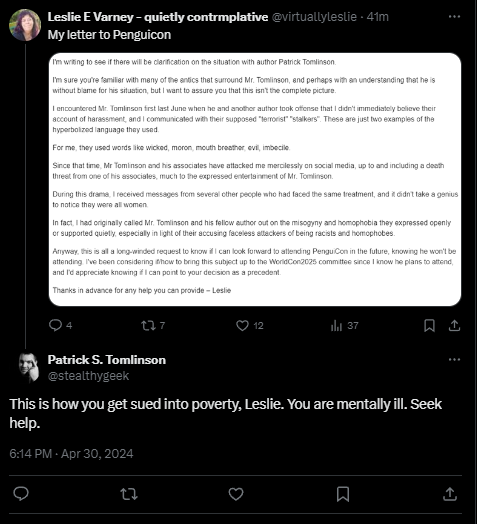This screenshot has height=524, width=477.
Task: Like Patrick S. Tomlinson's tweet
Action: [x=236, y=494]
